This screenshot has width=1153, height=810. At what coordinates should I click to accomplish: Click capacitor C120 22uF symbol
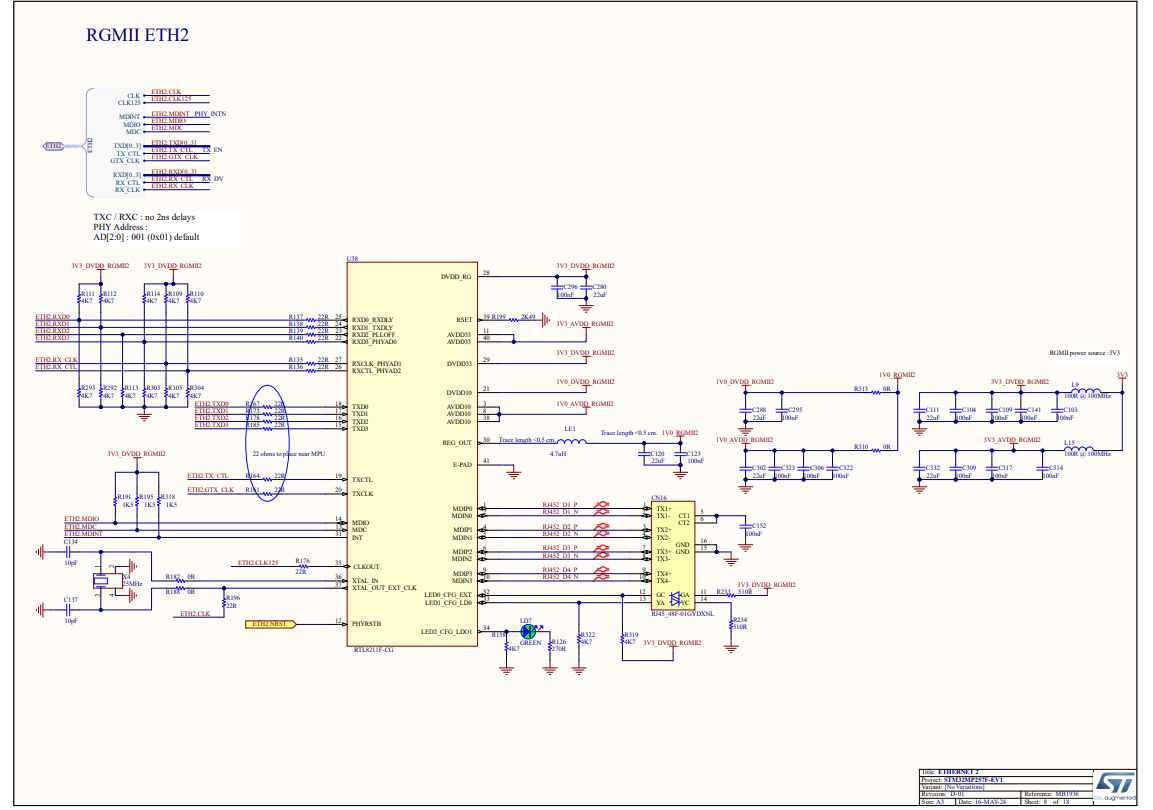point(644,454)
